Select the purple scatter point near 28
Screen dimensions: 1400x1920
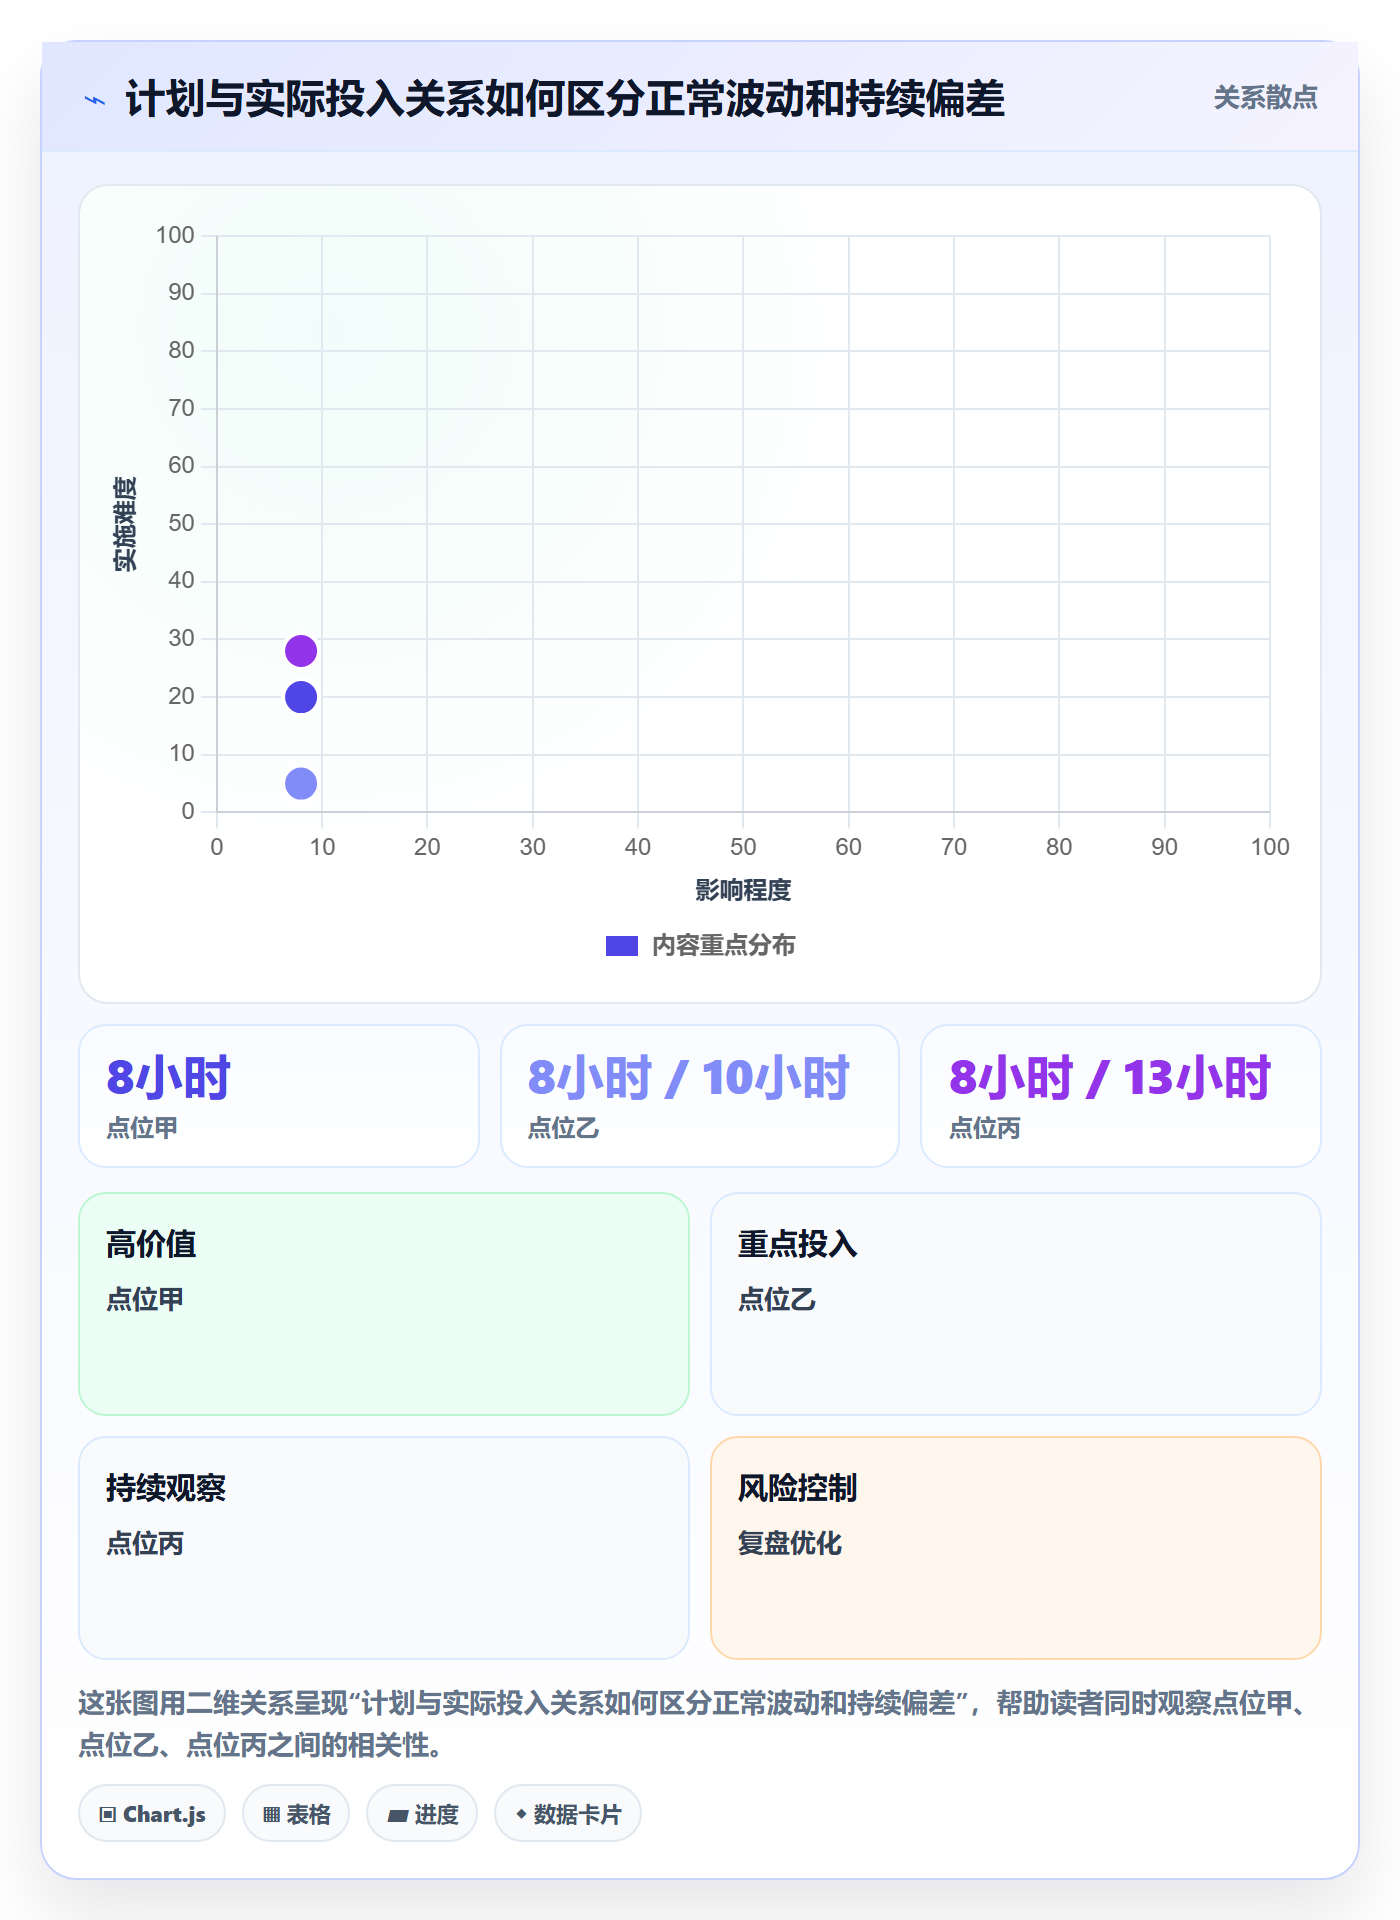[301, 651]
